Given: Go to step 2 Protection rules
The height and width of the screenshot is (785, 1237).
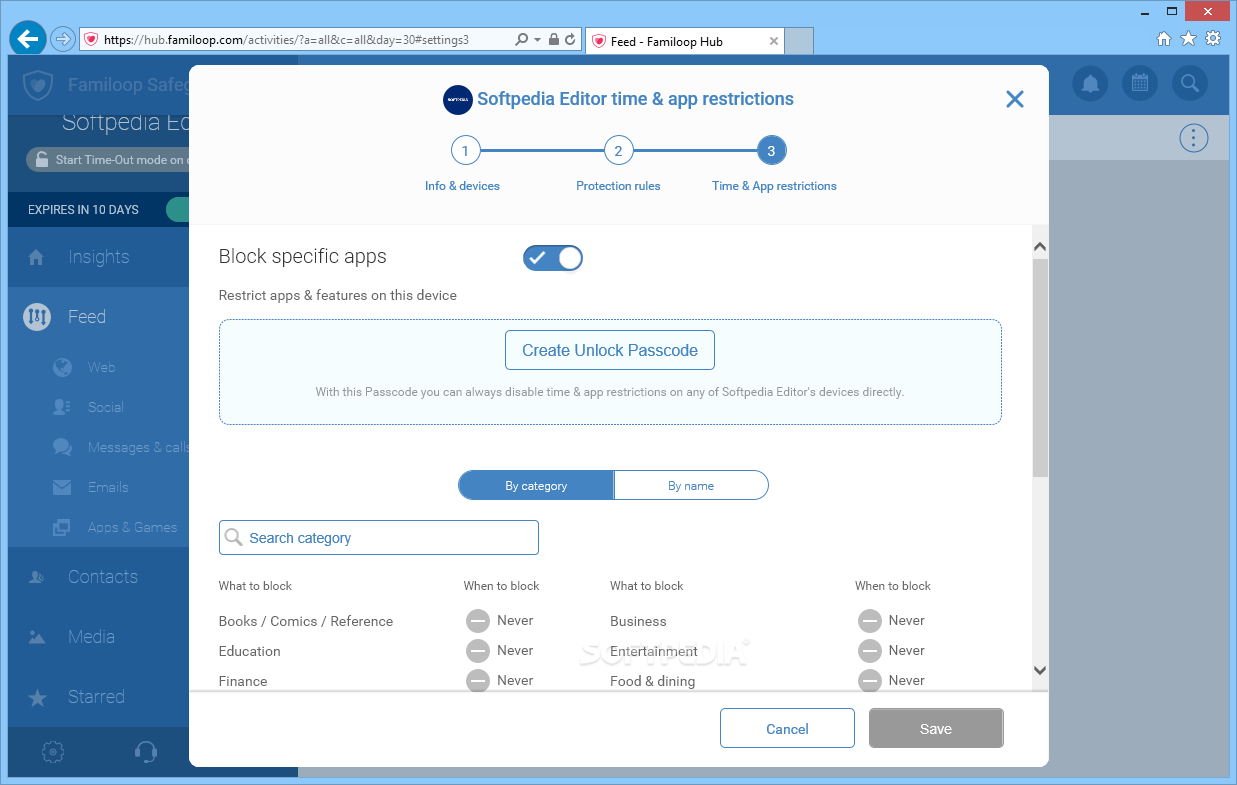Looking at the screenshot, I should point(618,151).
